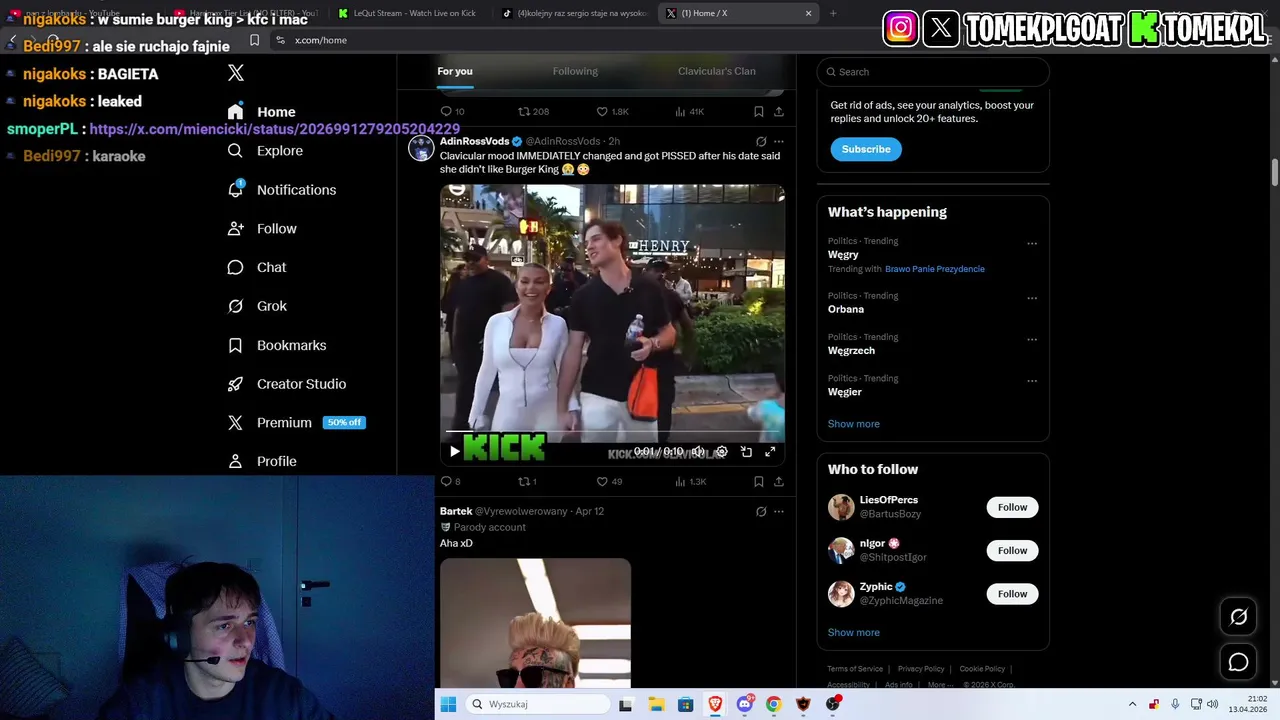
Task: Like the AdinRossVods post with 49 likes
Action: [609, 482]
